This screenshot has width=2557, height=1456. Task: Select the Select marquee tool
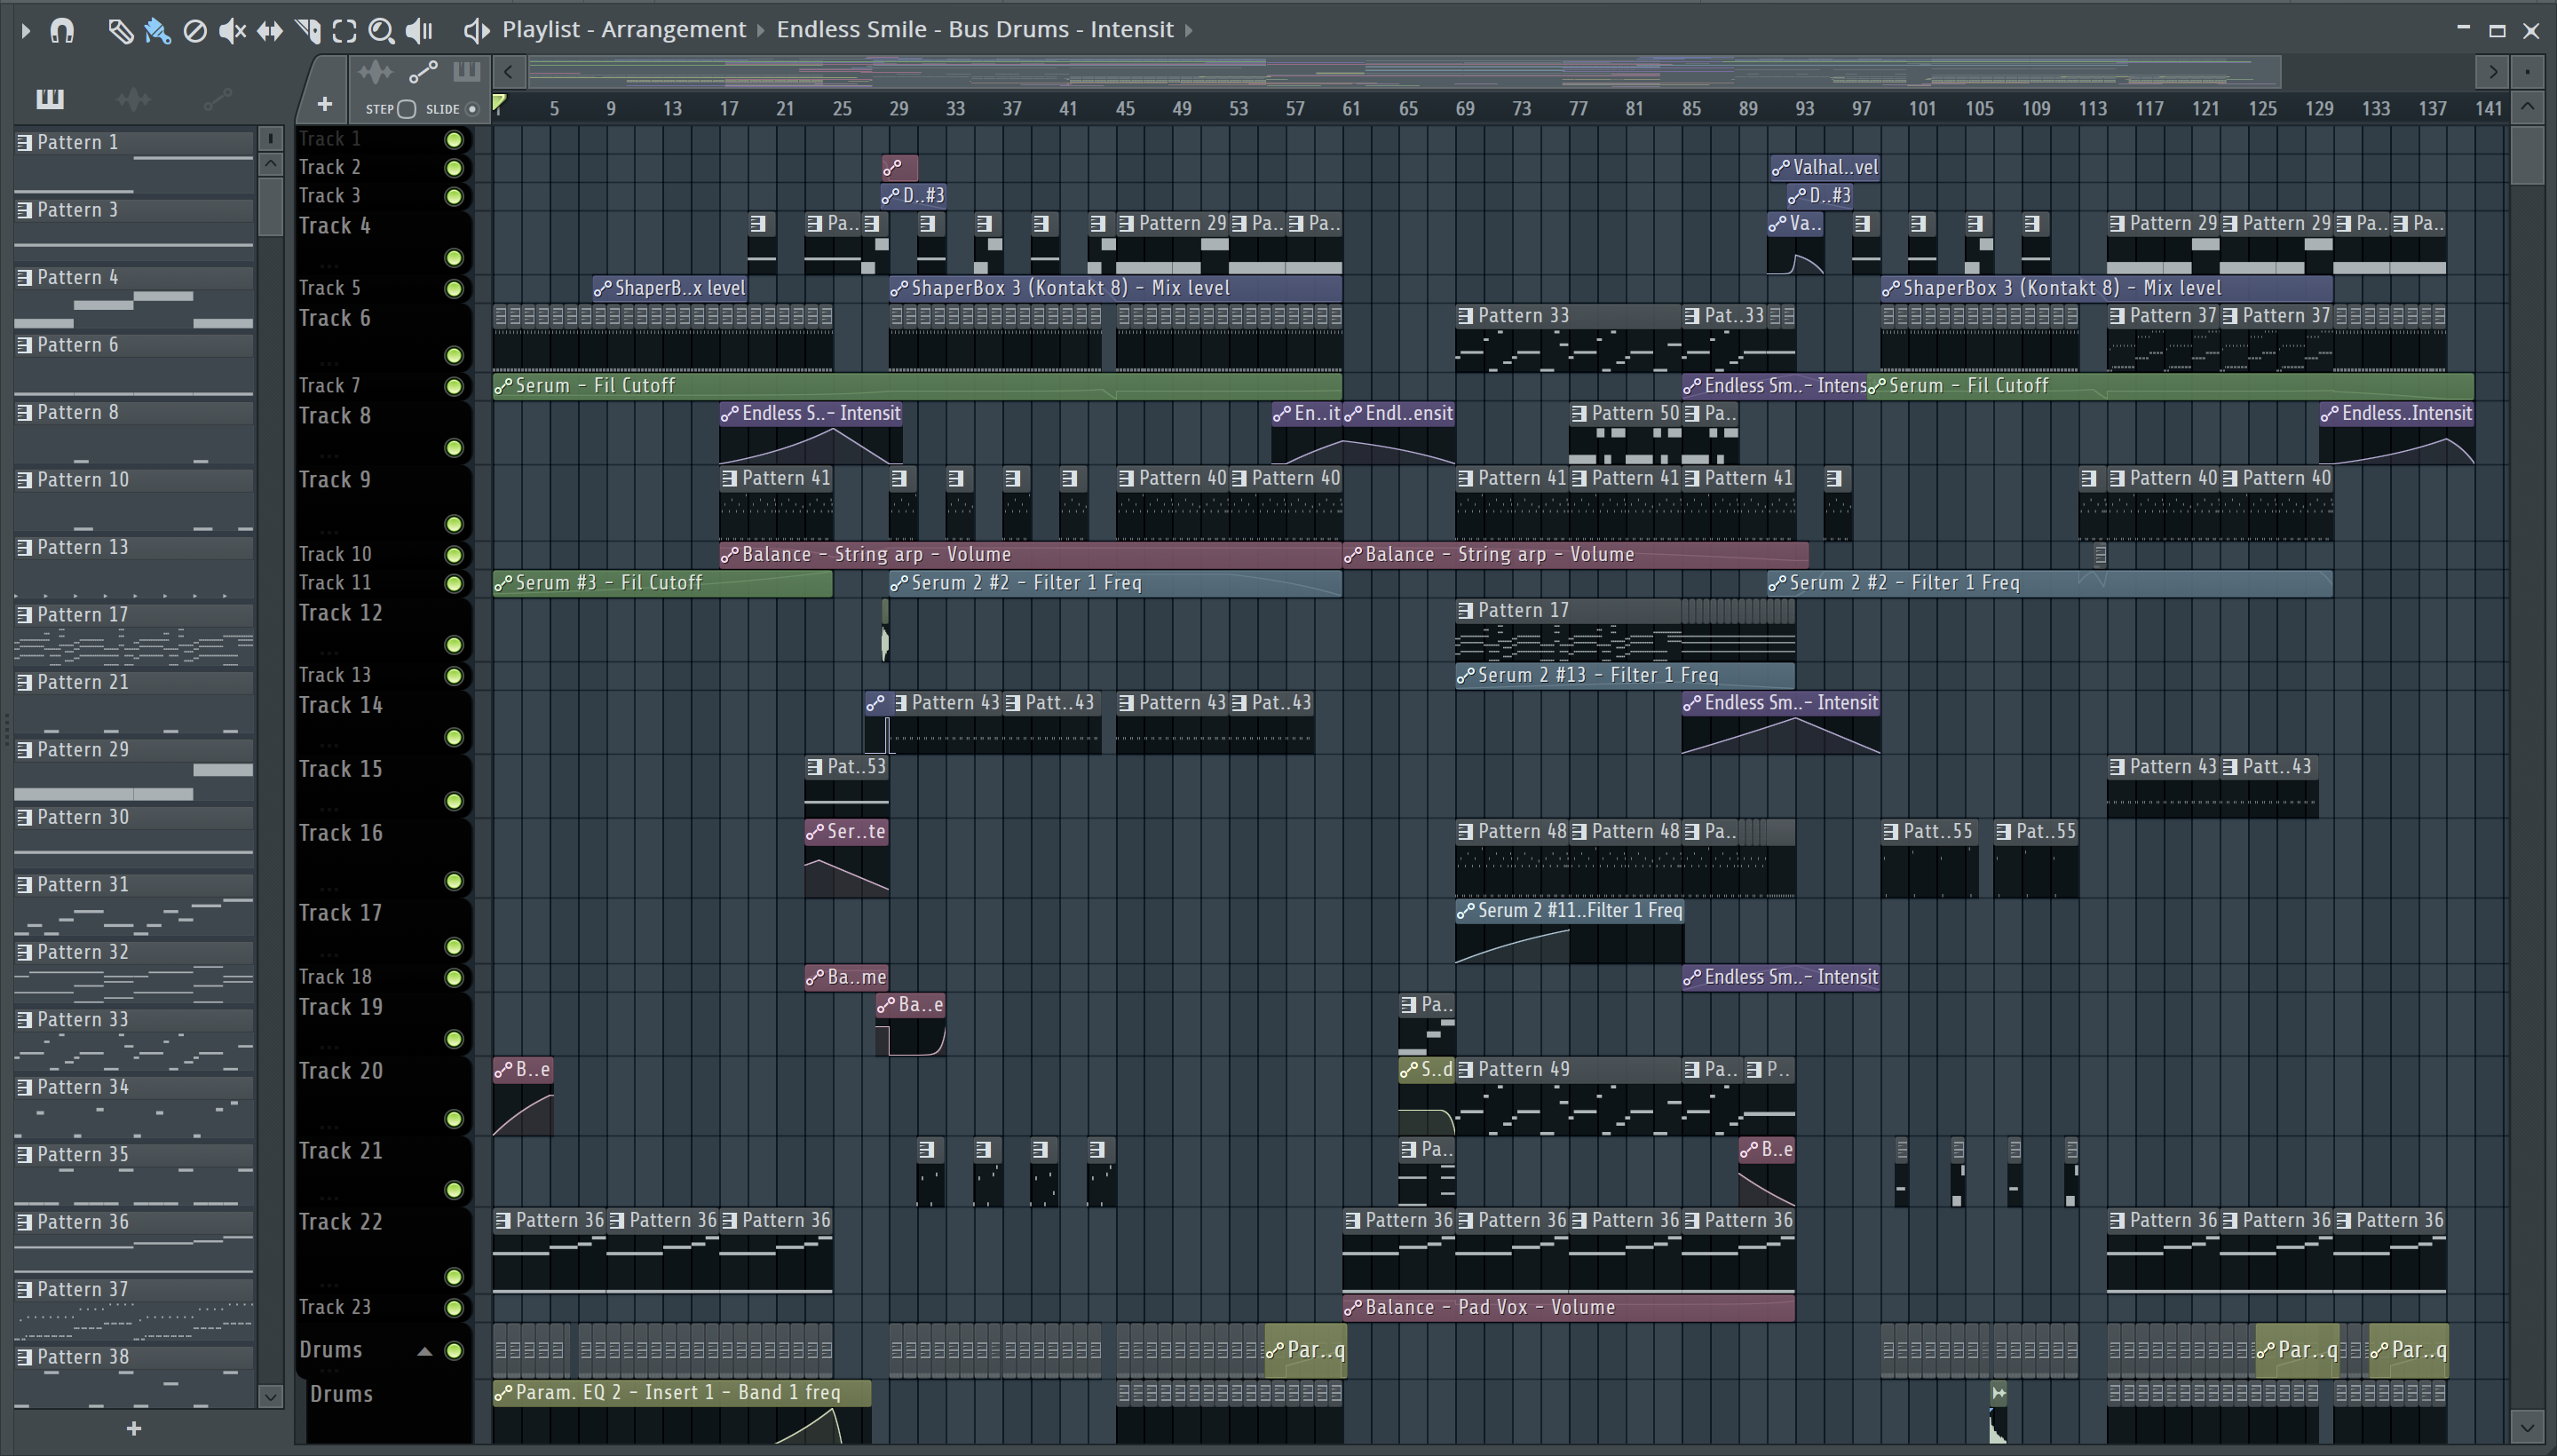pos(344,31)
